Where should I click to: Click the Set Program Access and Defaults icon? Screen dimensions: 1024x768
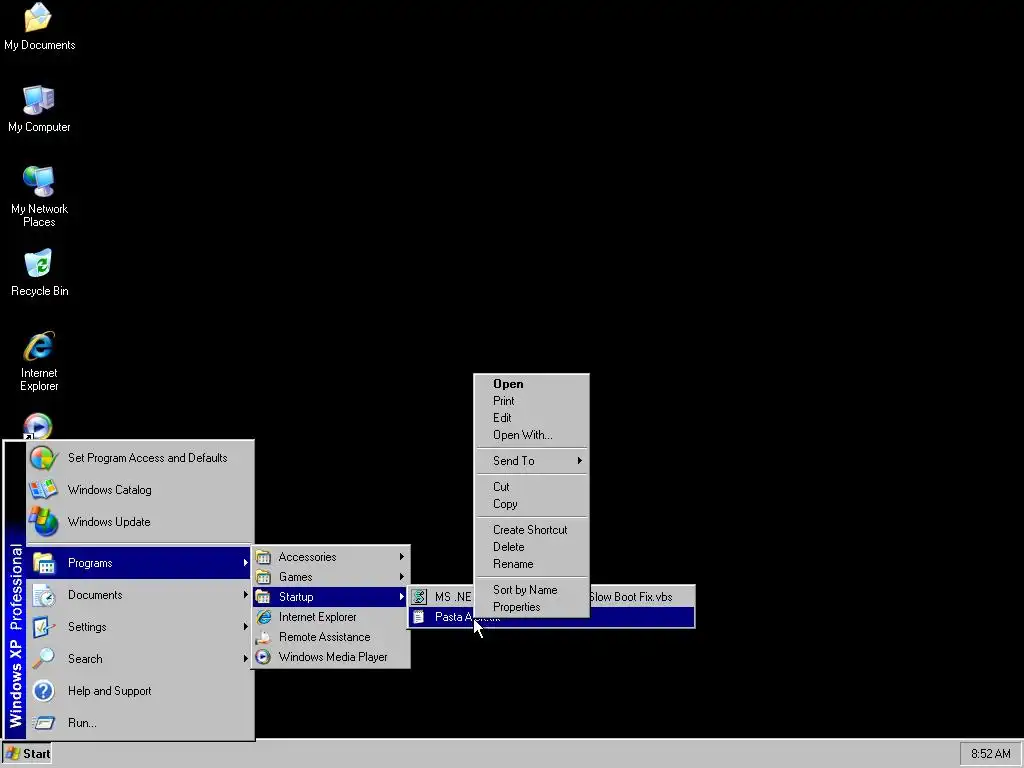[44, 458]
